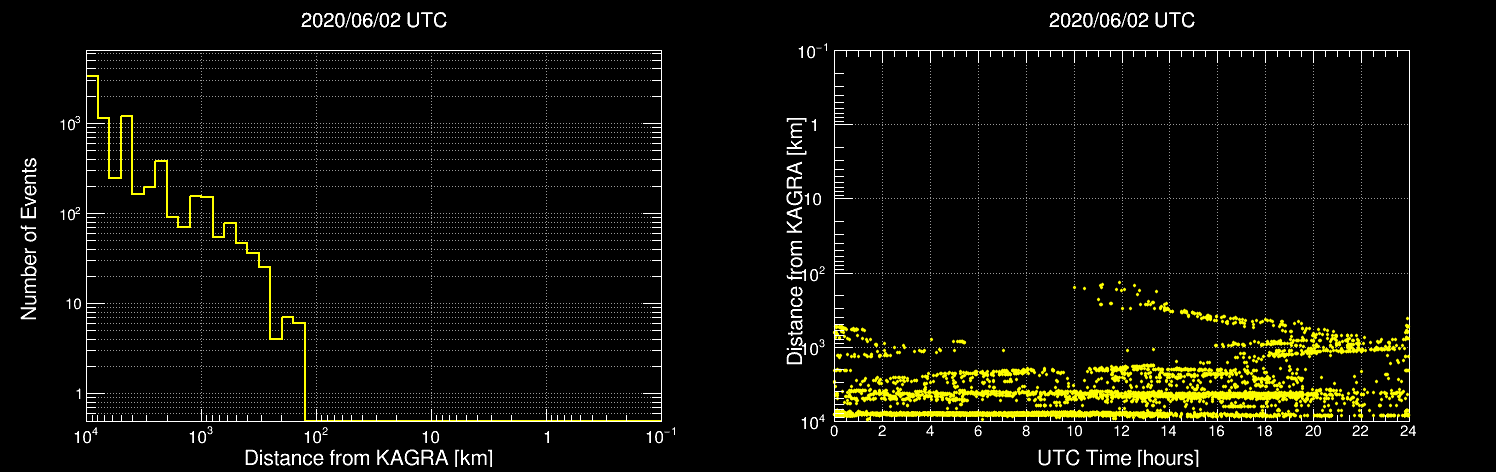Click the right plot title 2020/06/02 UTC
This screenshot has height=472, width=1496.
1121,21
